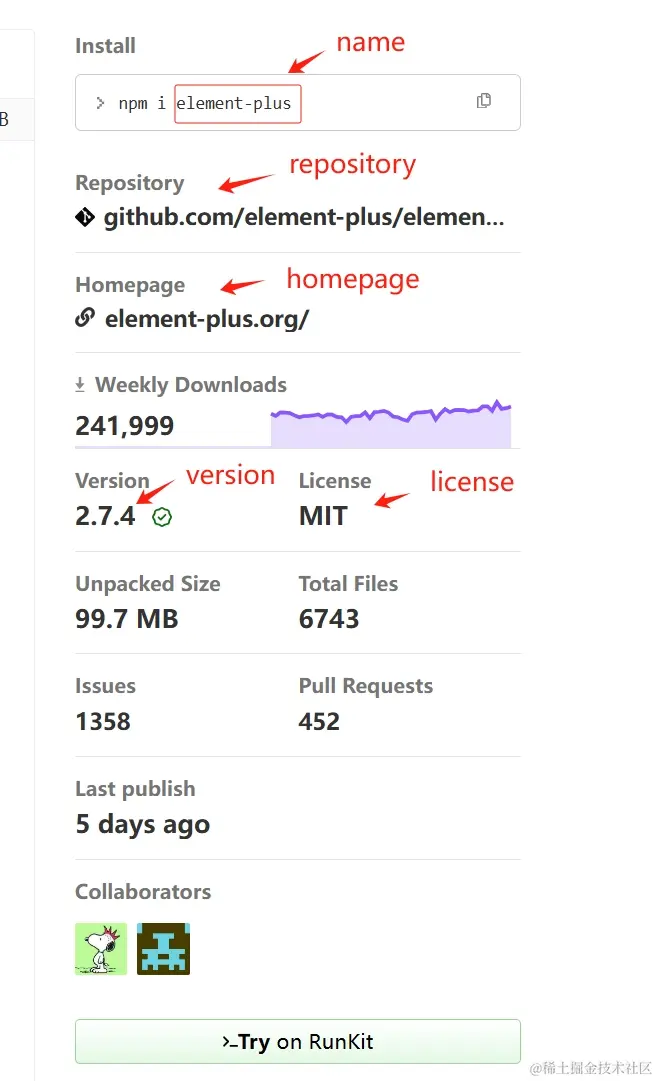The image size is (657, 1081).
Task: Click the green verified version badge
Action: pos(162,517)
